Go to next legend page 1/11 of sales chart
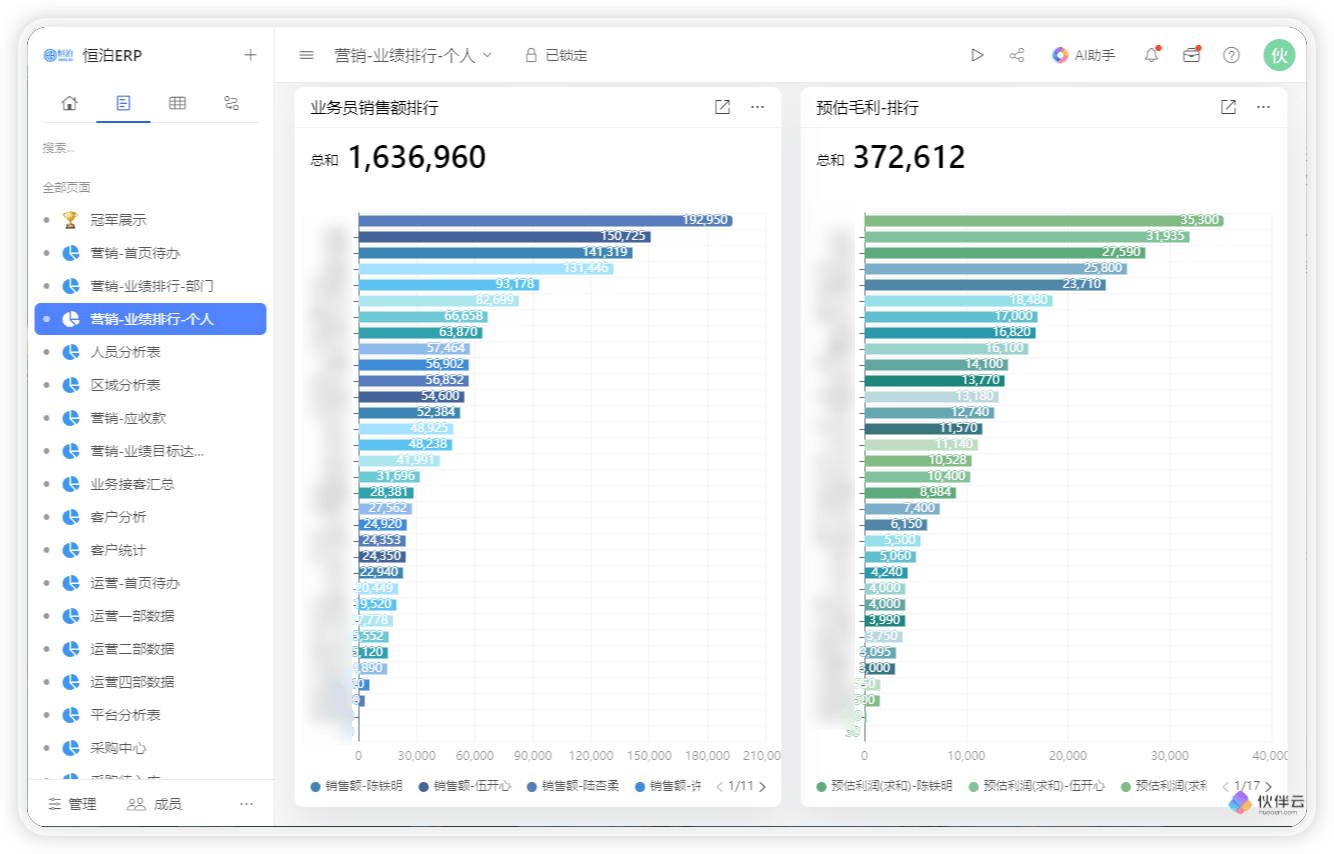The width and height of the screenshot is (1334, 854). coord(763,787)
